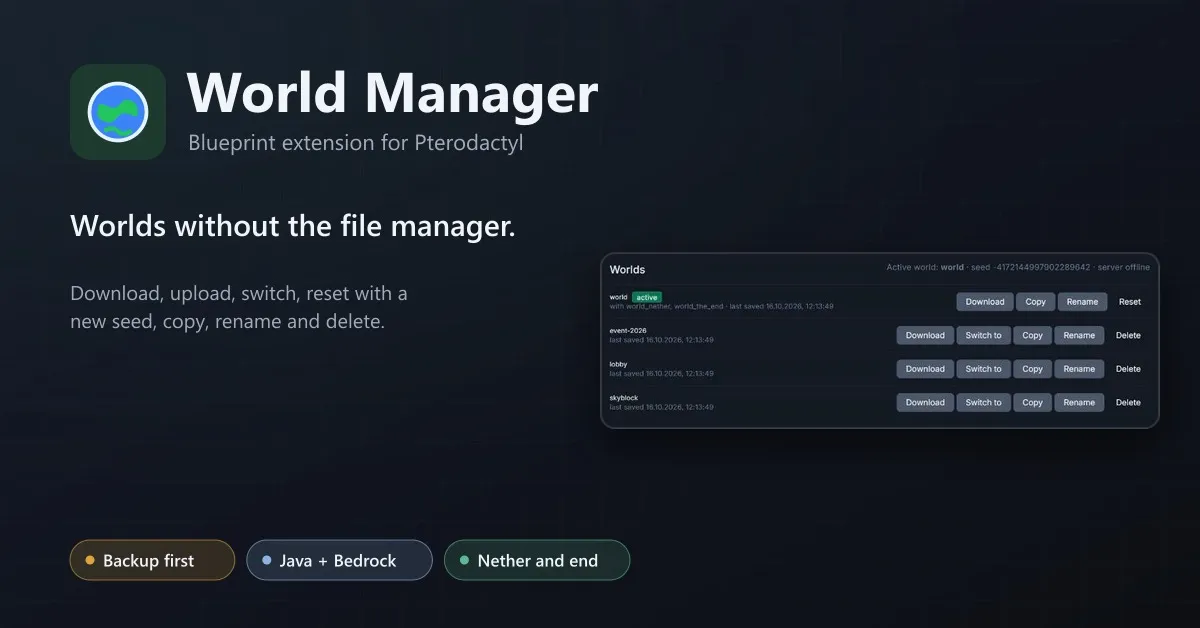Select the 'Java + Bedrock' pill tag
1200x628 pixels.
coord(339,561)
